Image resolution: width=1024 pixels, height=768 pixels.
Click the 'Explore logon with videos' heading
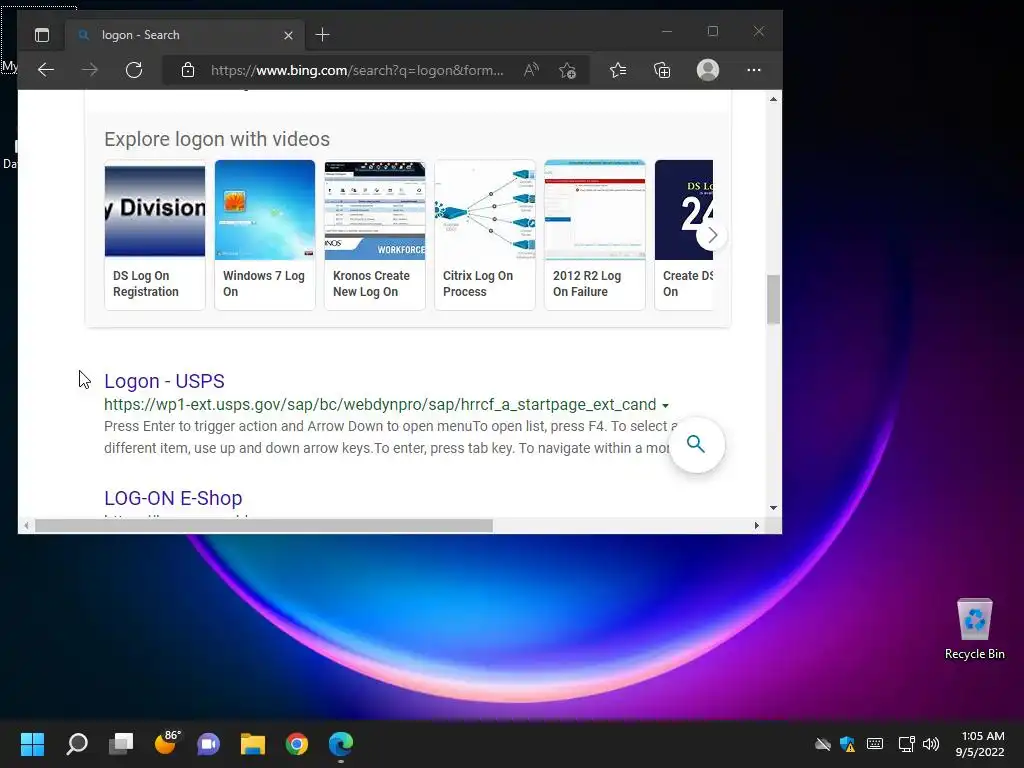tap(217, 139)
